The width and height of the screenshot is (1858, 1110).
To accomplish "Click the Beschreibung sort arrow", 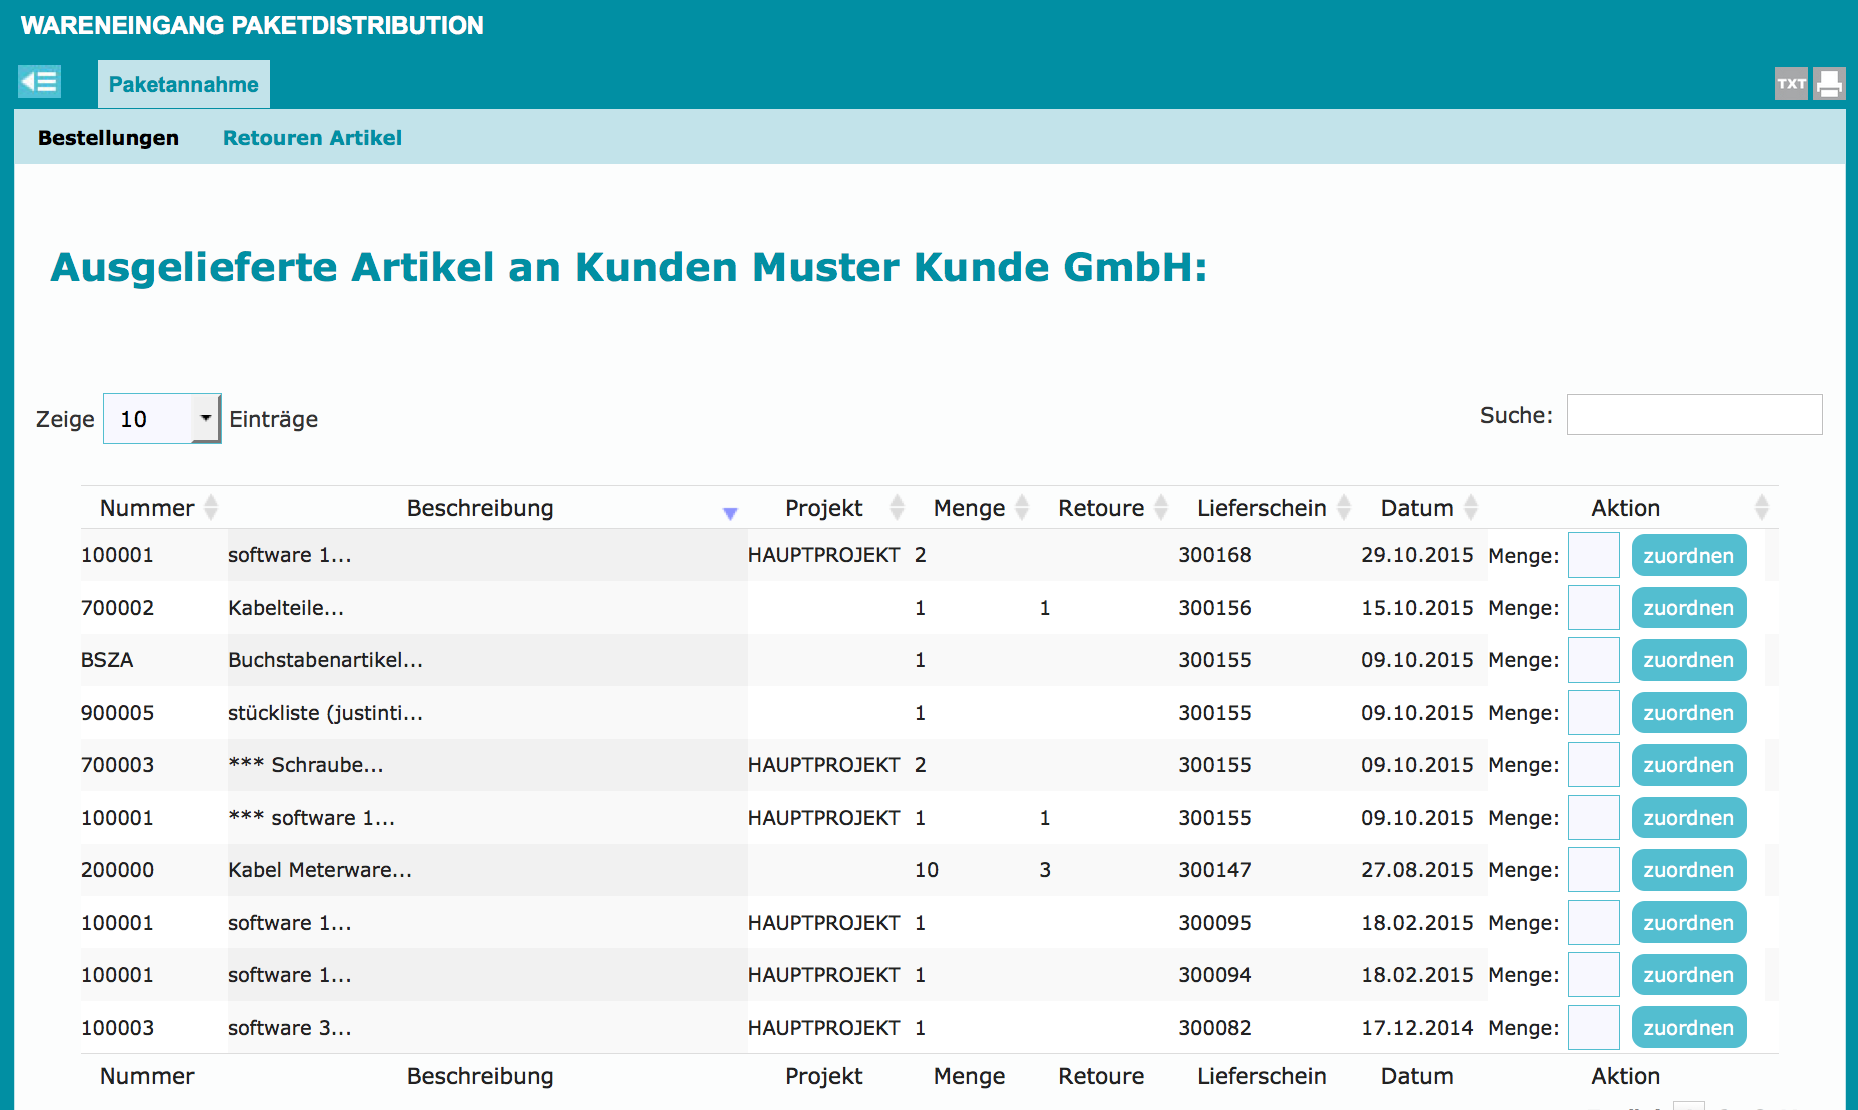I will (730, 512).
